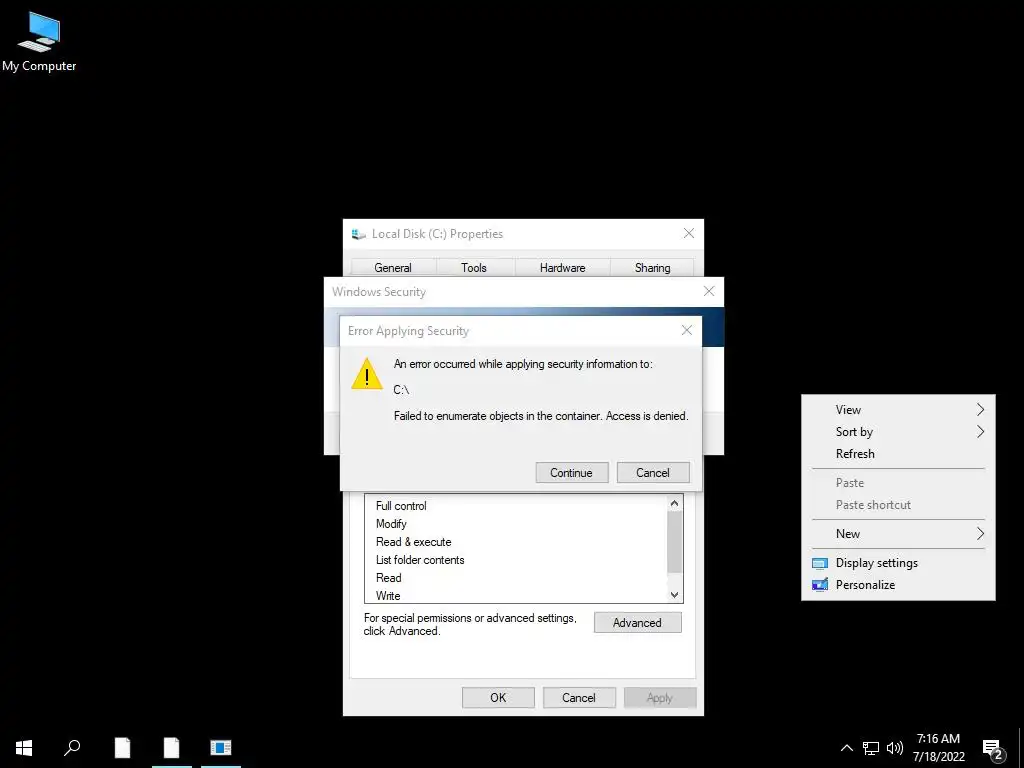The height and width of the screenshot is (768, 1024).
Task: Click permissions list scroll down arrow
Action: tap(675, 595)
